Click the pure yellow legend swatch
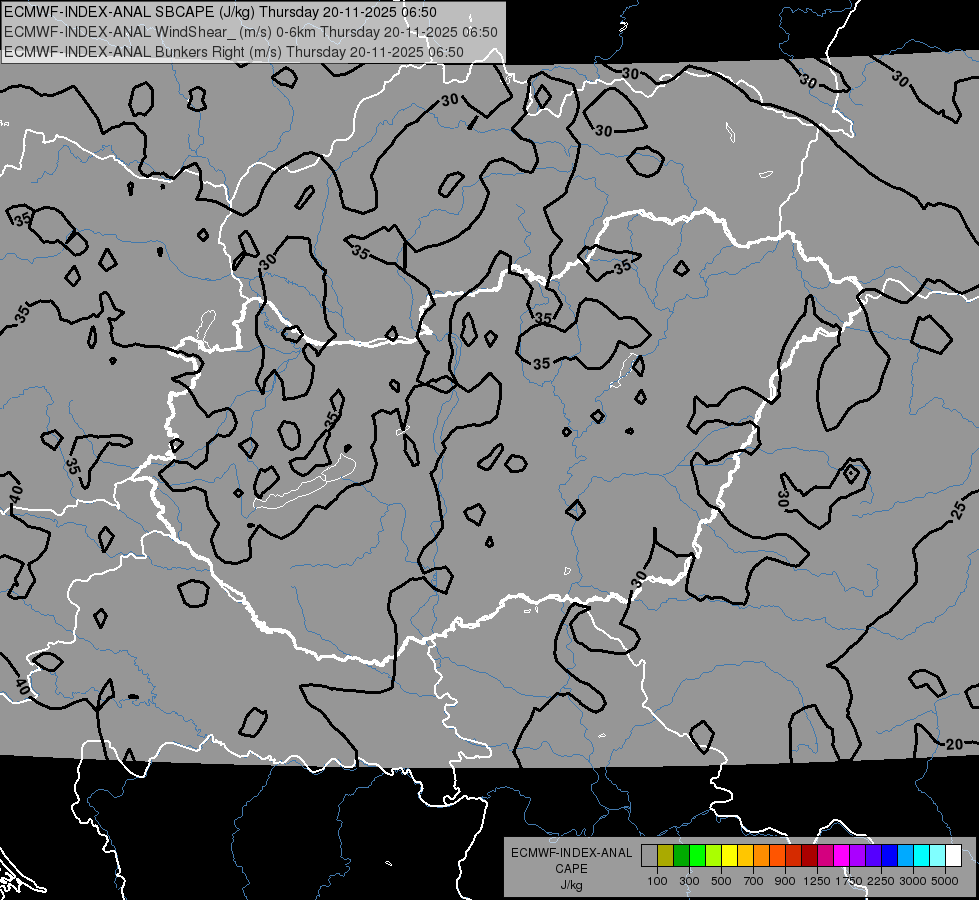979x900 pixels. click(x=729, y=856)
